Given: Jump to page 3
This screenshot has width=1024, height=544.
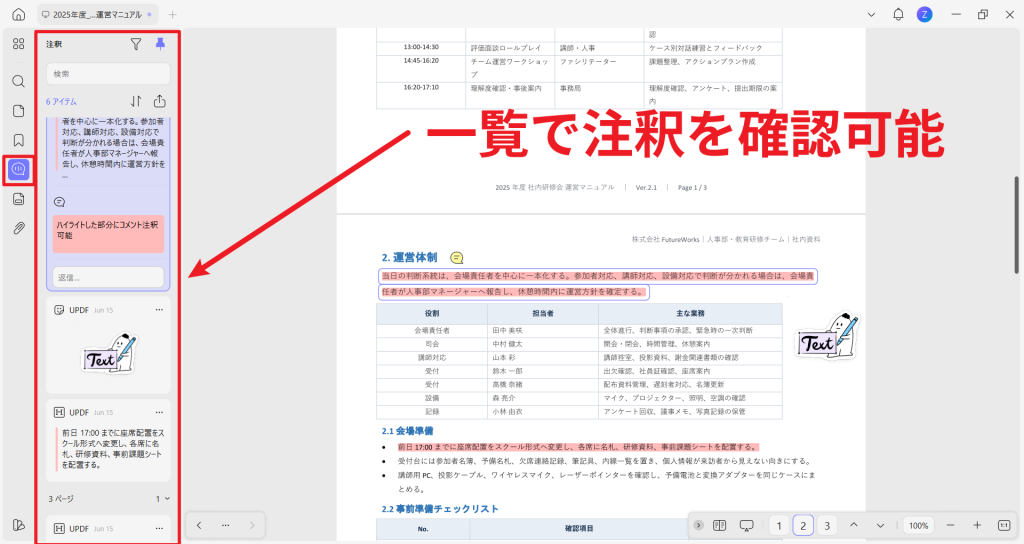Looking at the screenshot, I should pyautogui.click(x=827, y=526).
